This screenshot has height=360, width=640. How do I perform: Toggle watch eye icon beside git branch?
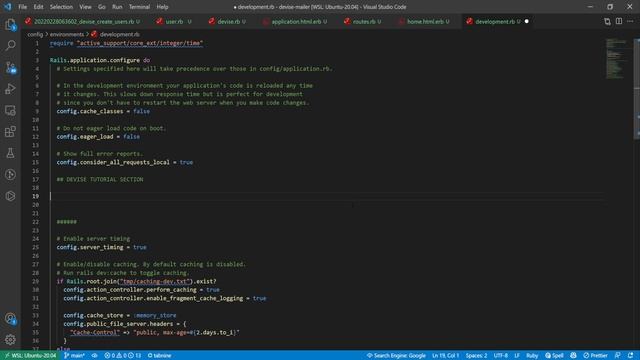94,356
